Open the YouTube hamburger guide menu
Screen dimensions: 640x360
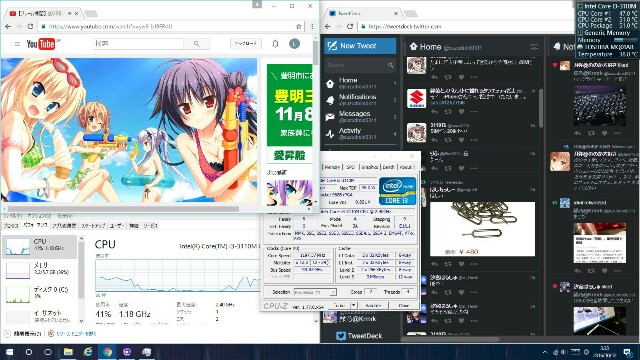17,44
